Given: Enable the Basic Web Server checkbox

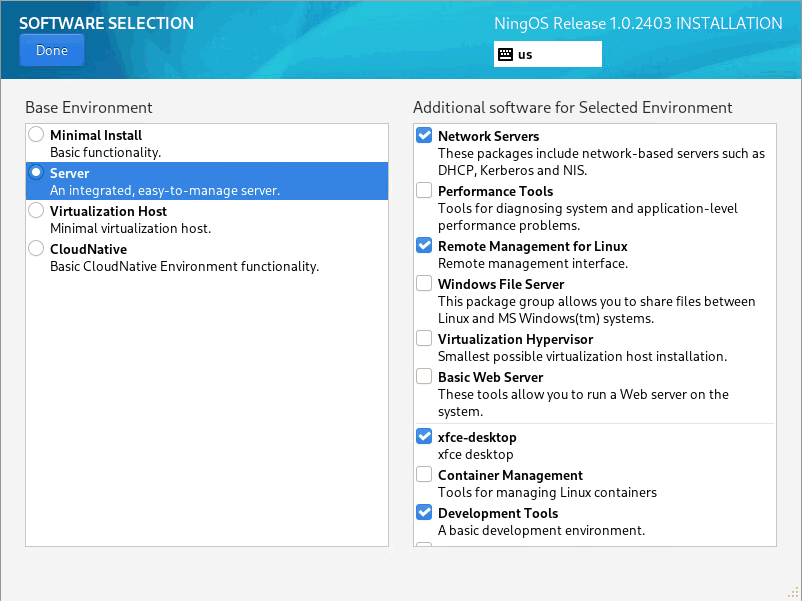Looking at the screenshot, I should coord(424,376).
